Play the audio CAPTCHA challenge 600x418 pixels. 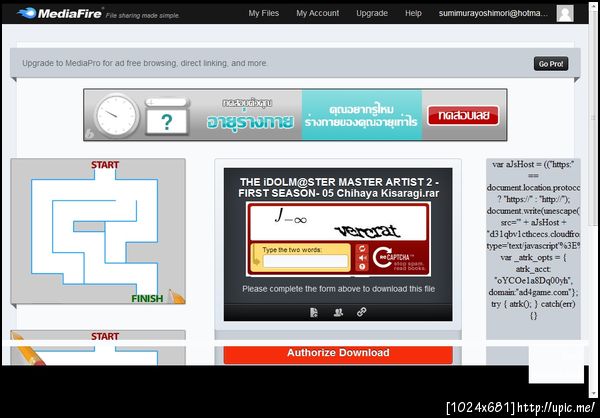pyautogui.click(x=362, y=258)
